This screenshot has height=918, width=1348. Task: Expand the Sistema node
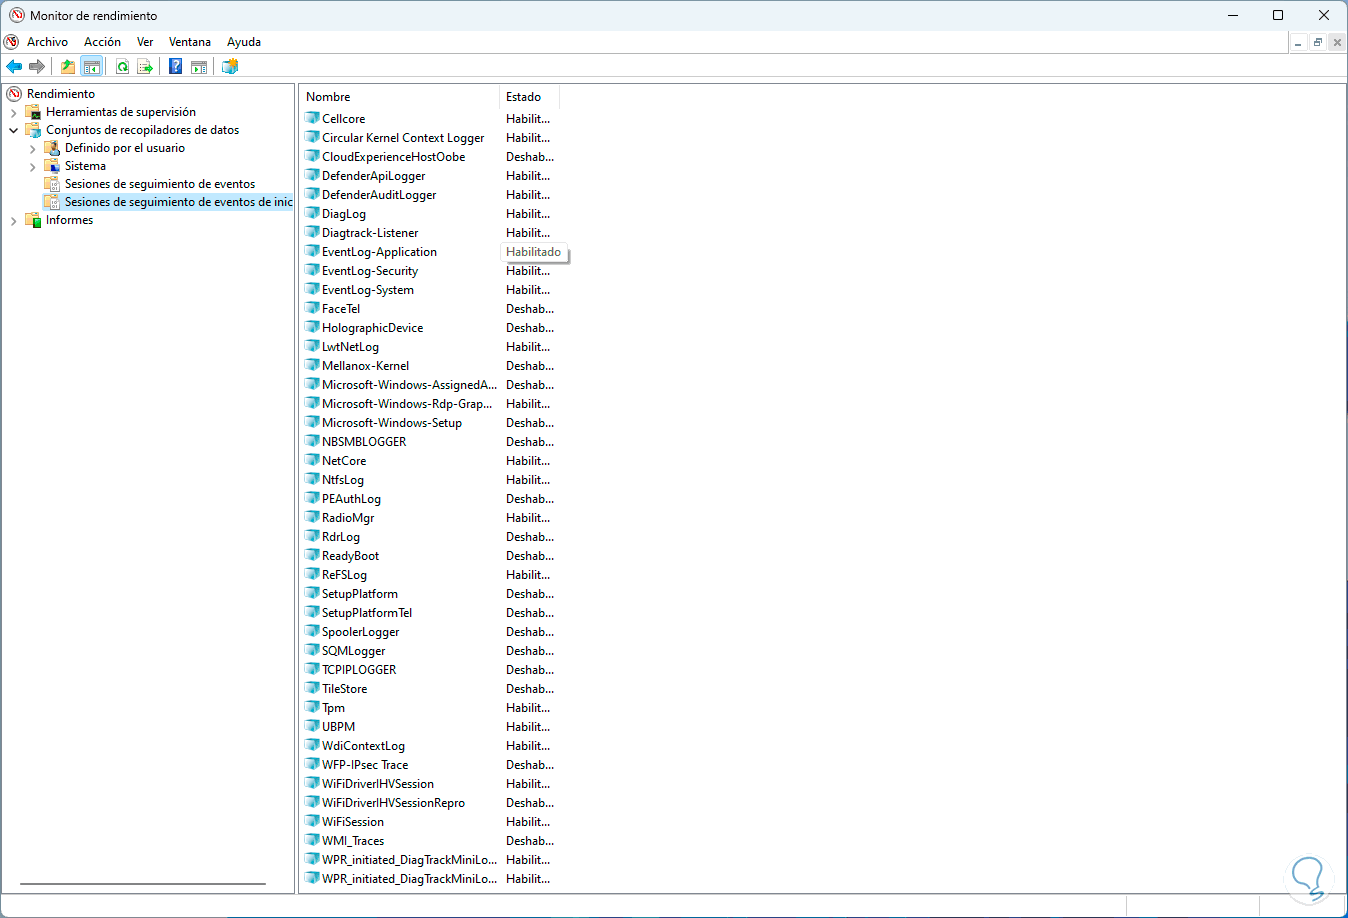(x=33, y=167)
